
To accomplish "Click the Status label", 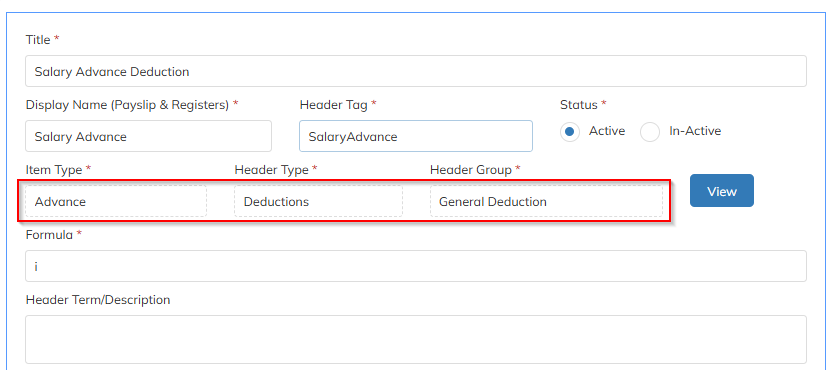I will tap(579, 104).
